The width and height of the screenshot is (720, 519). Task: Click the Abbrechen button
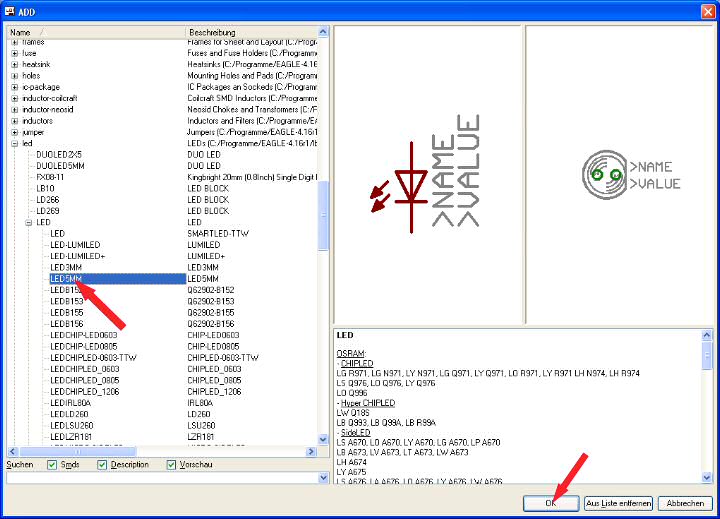[684, 503]
